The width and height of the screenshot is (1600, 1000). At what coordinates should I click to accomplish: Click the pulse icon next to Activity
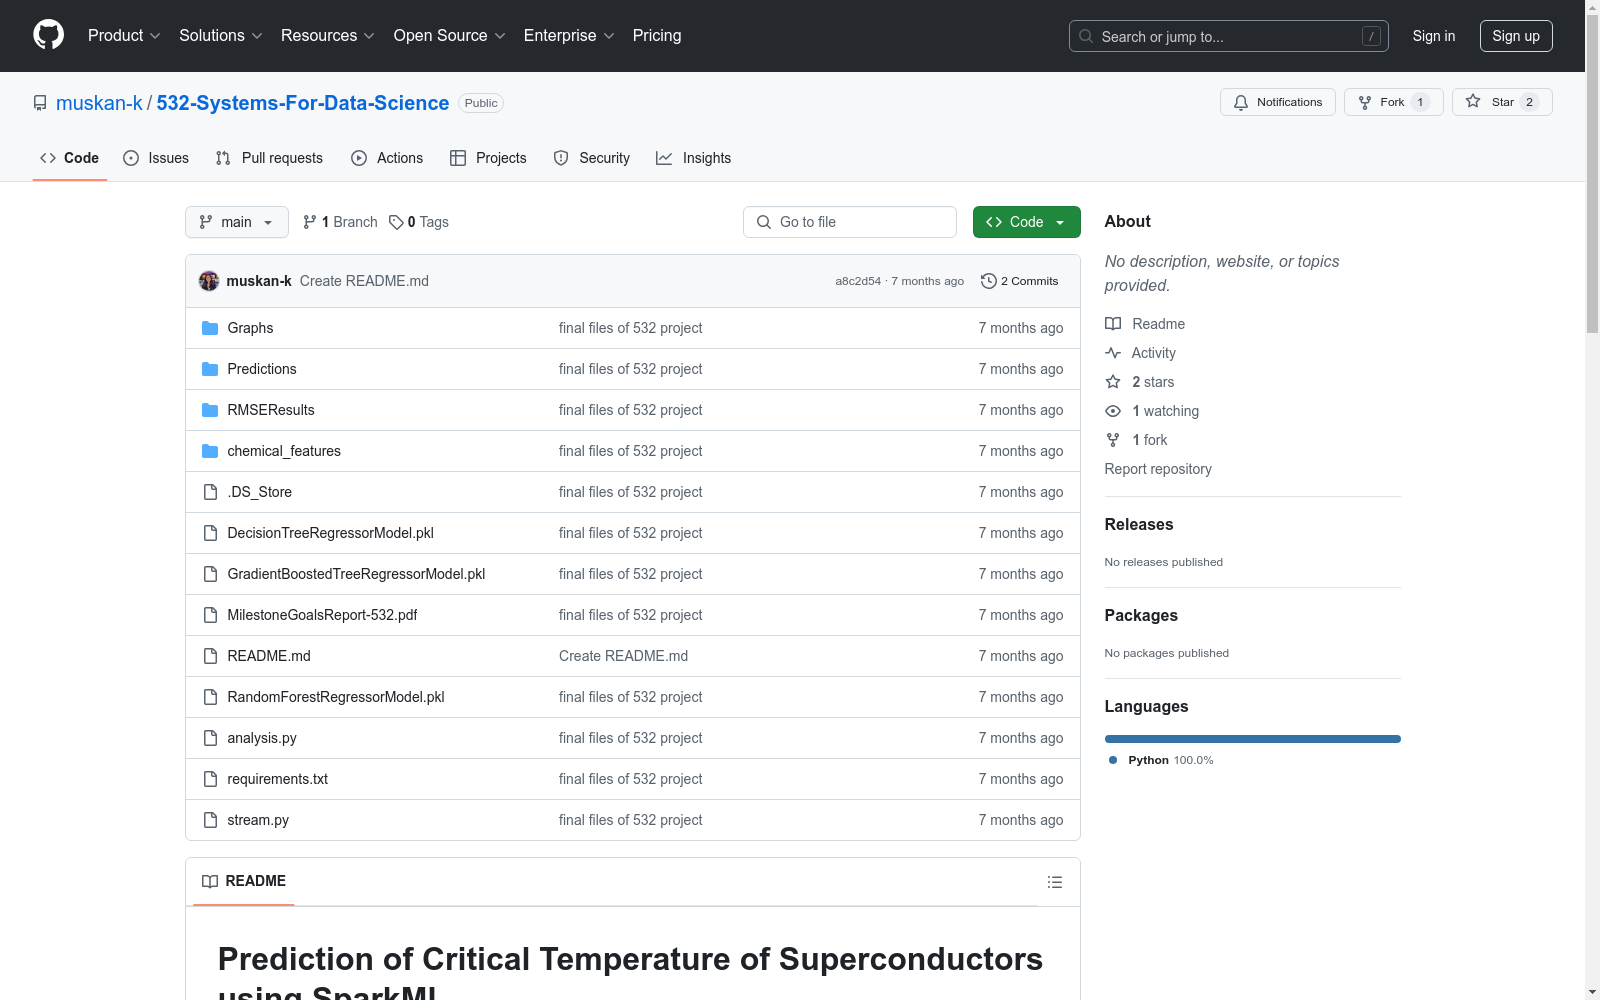[x=1113, y=353]
